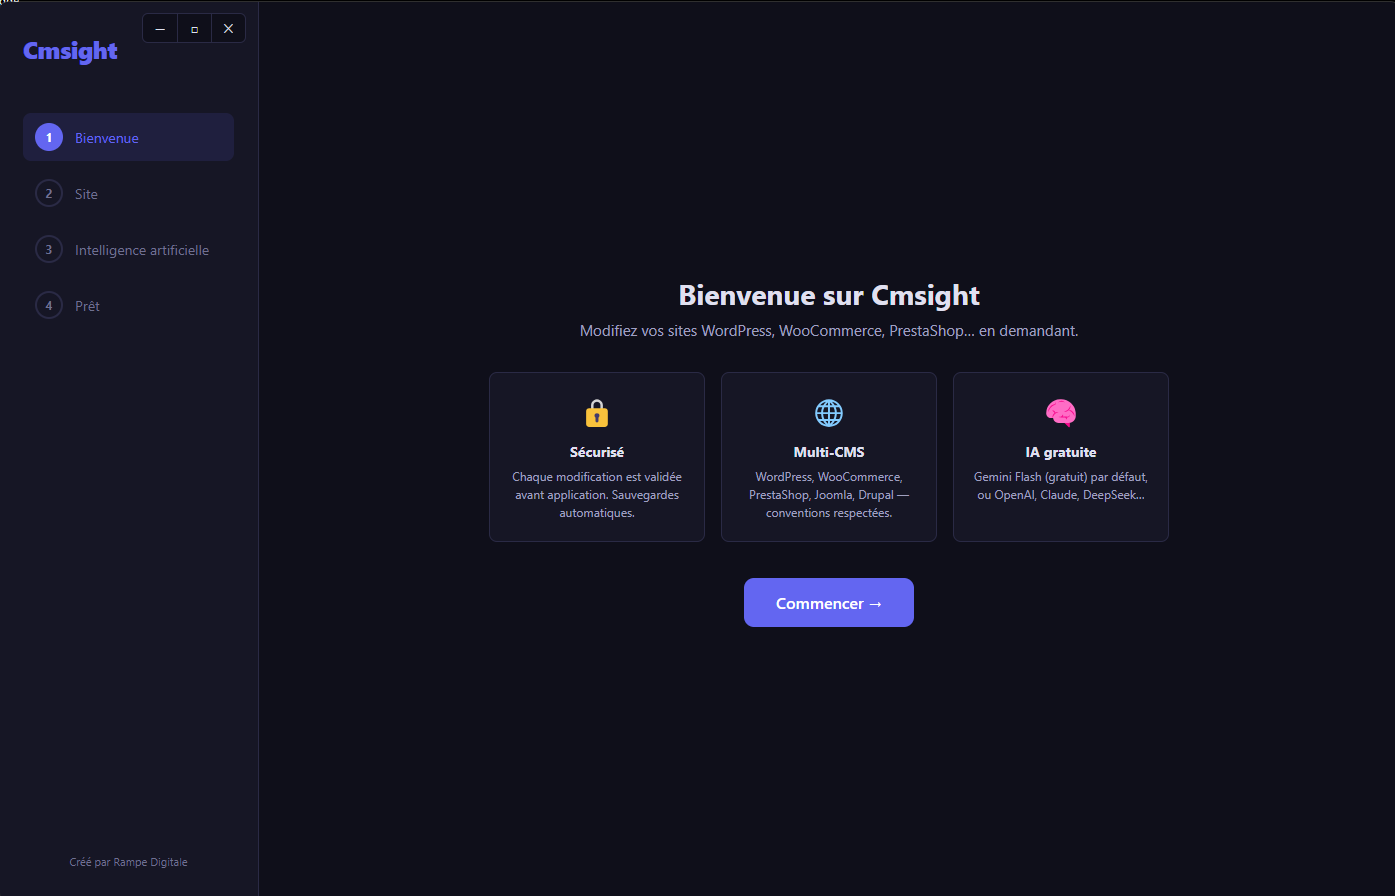
Task: Click the step 1 number circle
Action: (49, 137)
